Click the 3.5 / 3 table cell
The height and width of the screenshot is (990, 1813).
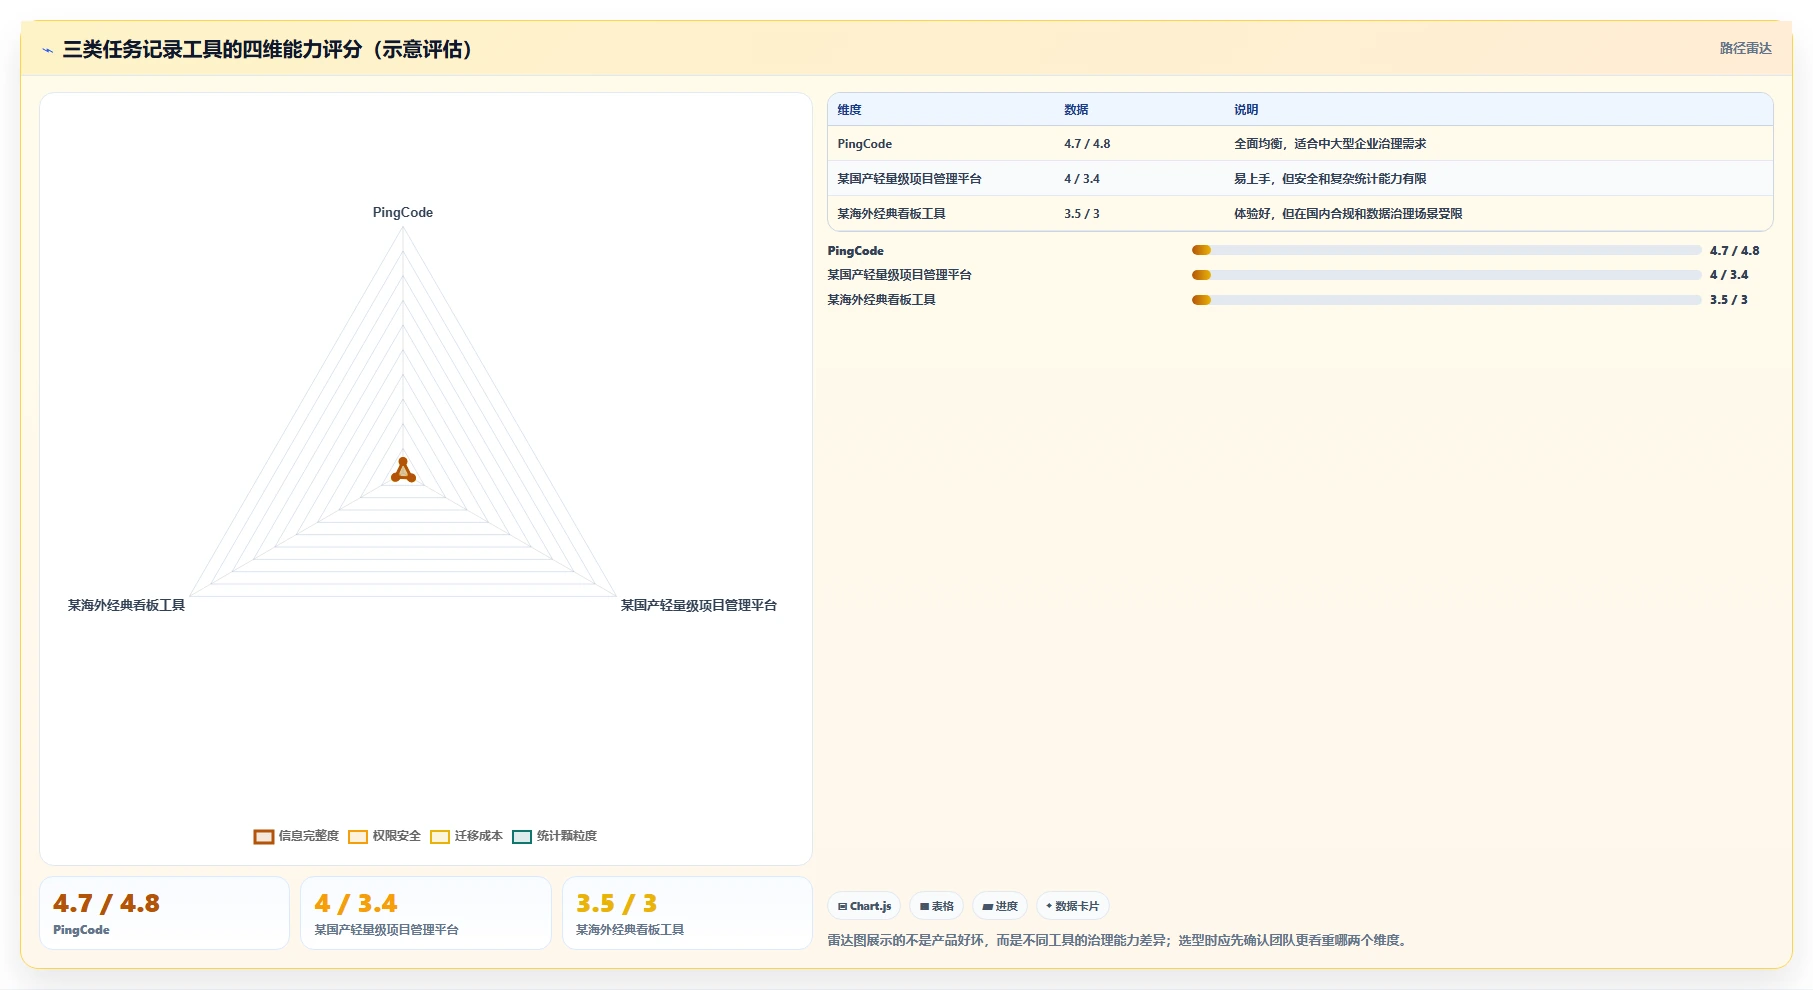(1081, 214)
